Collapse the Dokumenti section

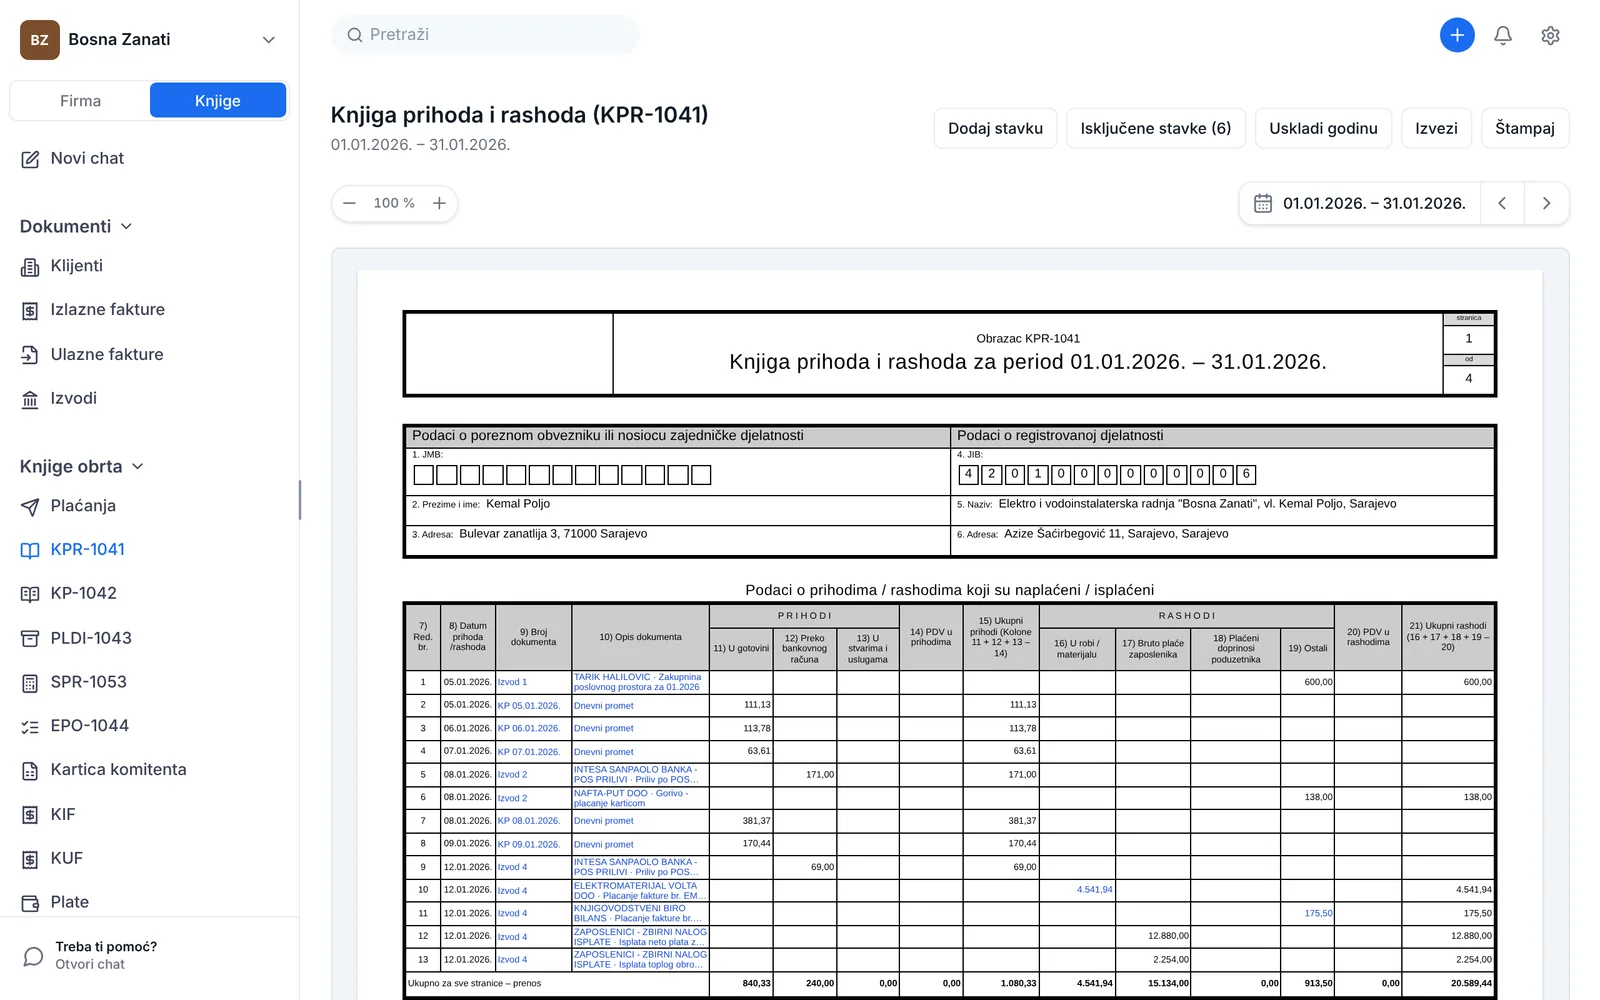click(x=76, y=226)
